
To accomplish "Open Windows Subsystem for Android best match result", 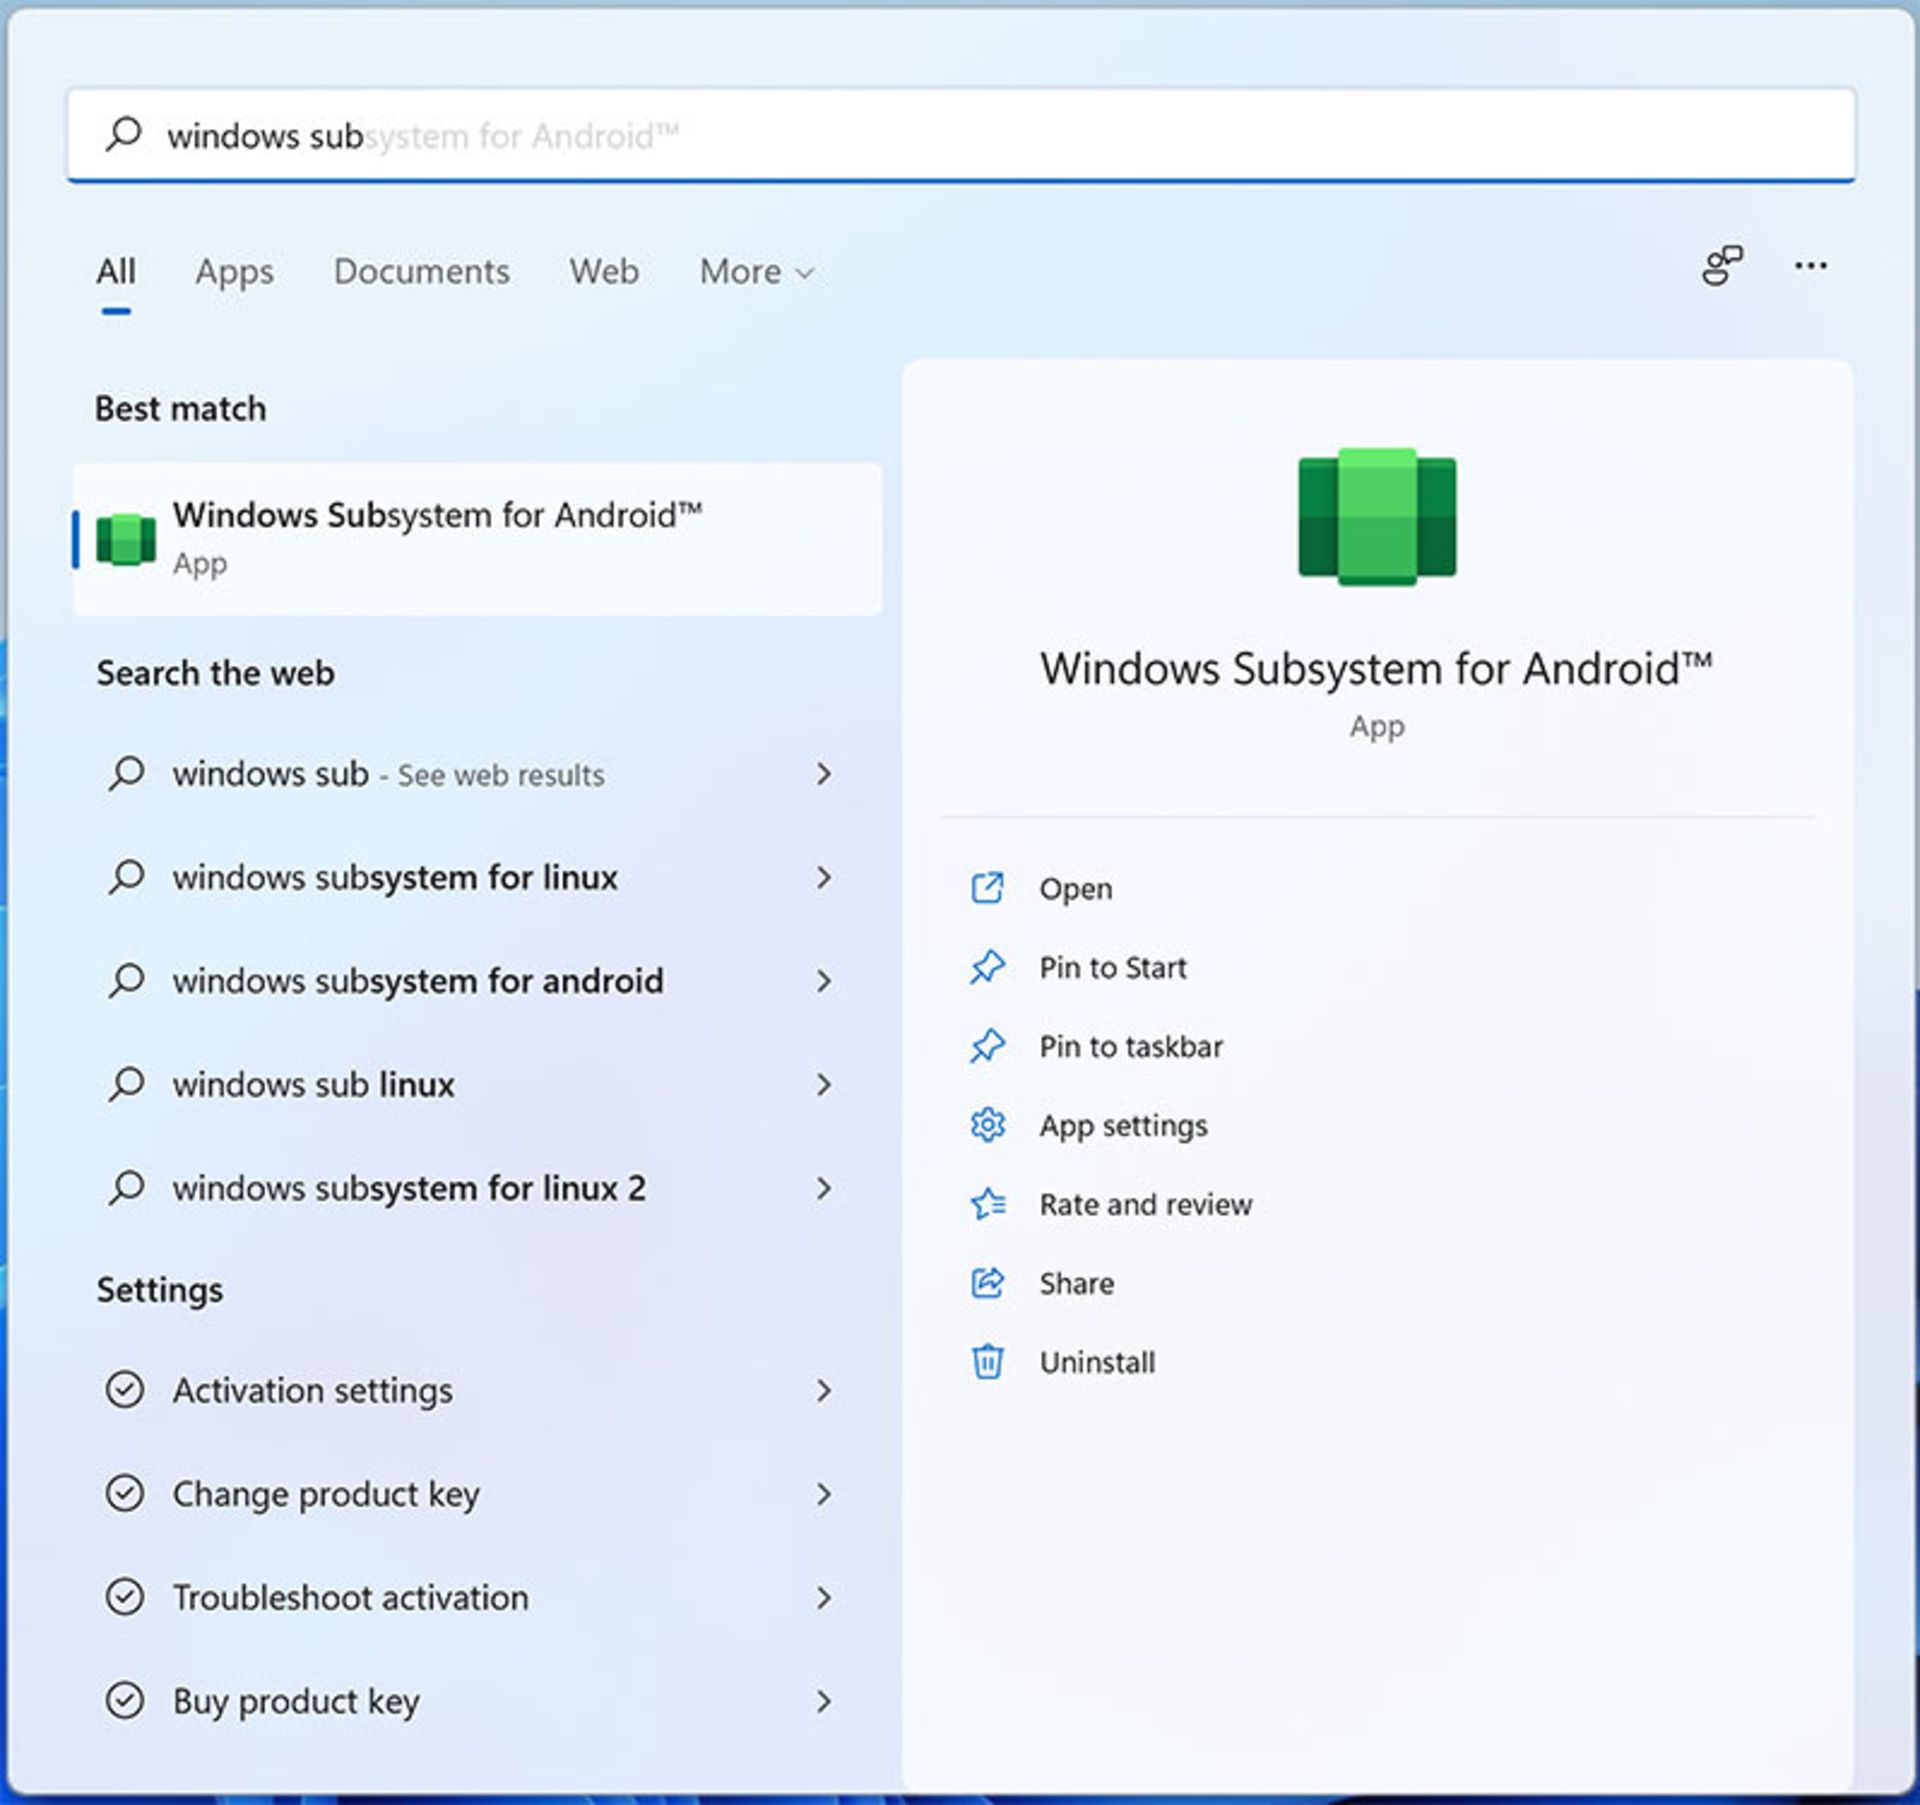I will (x=478, y=539).
